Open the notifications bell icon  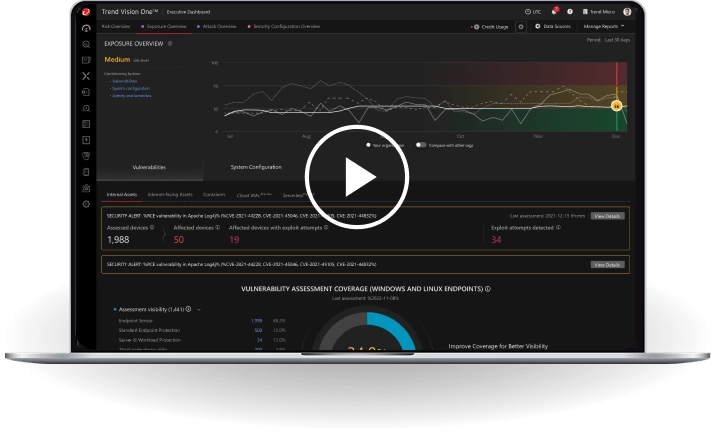554,12
